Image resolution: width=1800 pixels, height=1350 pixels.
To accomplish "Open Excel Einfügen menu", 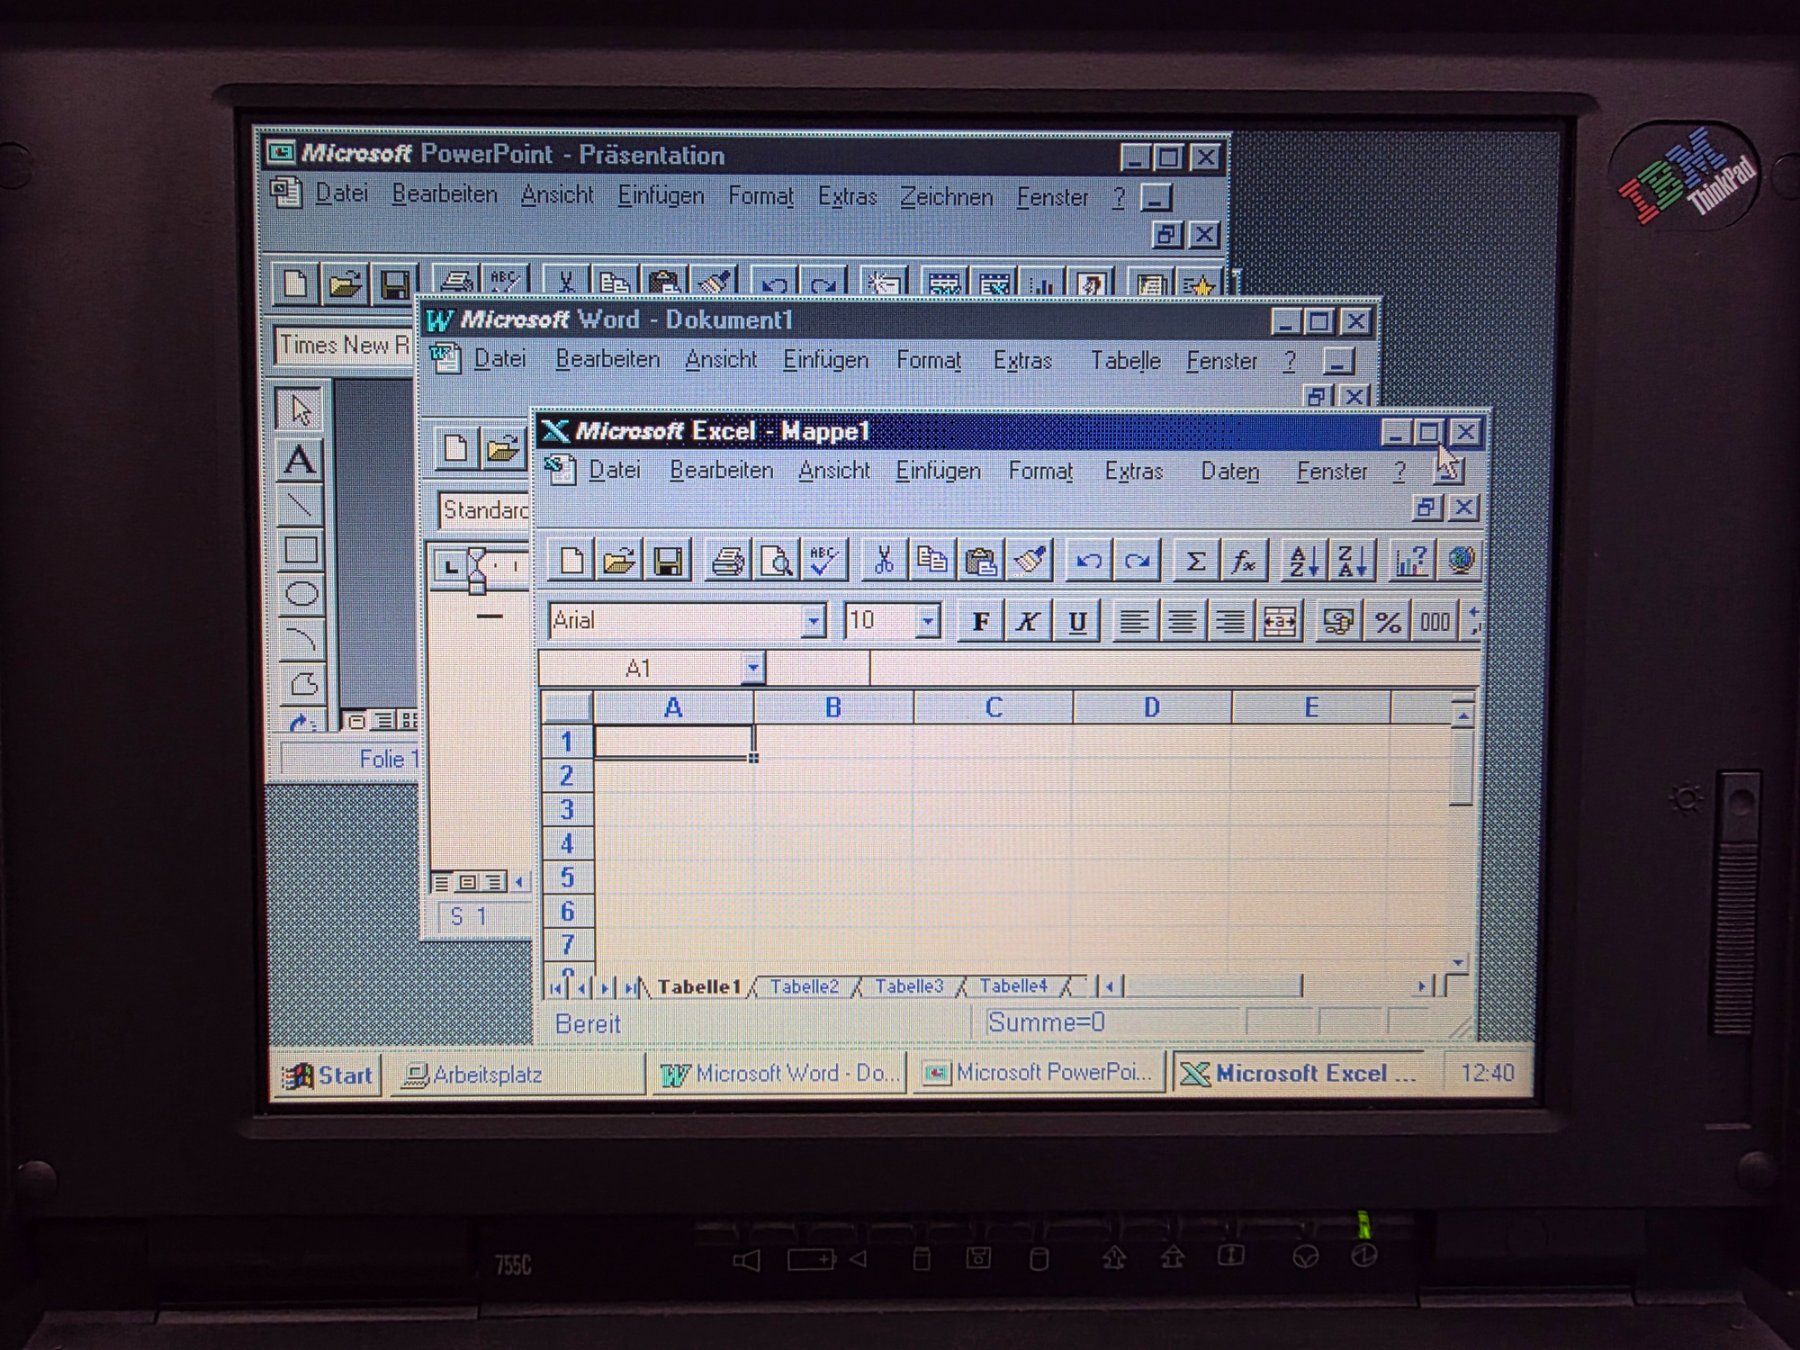I will (938, 470).
